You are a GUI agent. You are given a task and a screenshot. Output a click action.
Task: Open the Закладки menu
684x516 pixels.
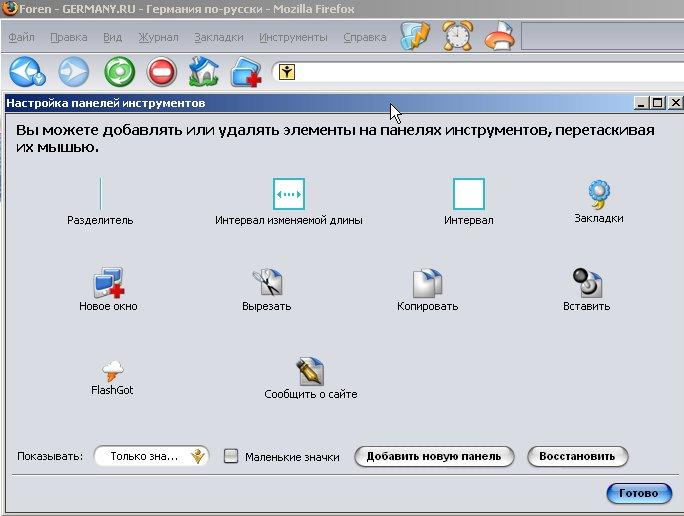(x=219, y=38)
